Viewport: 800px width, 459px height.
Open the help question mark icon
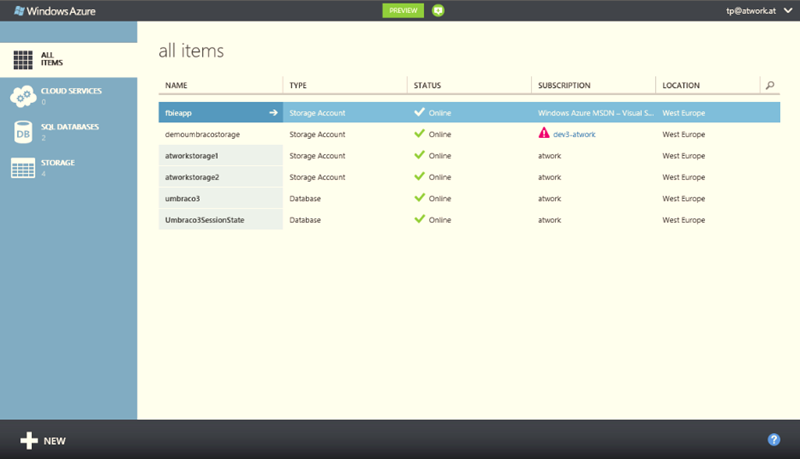pos(773,440)
